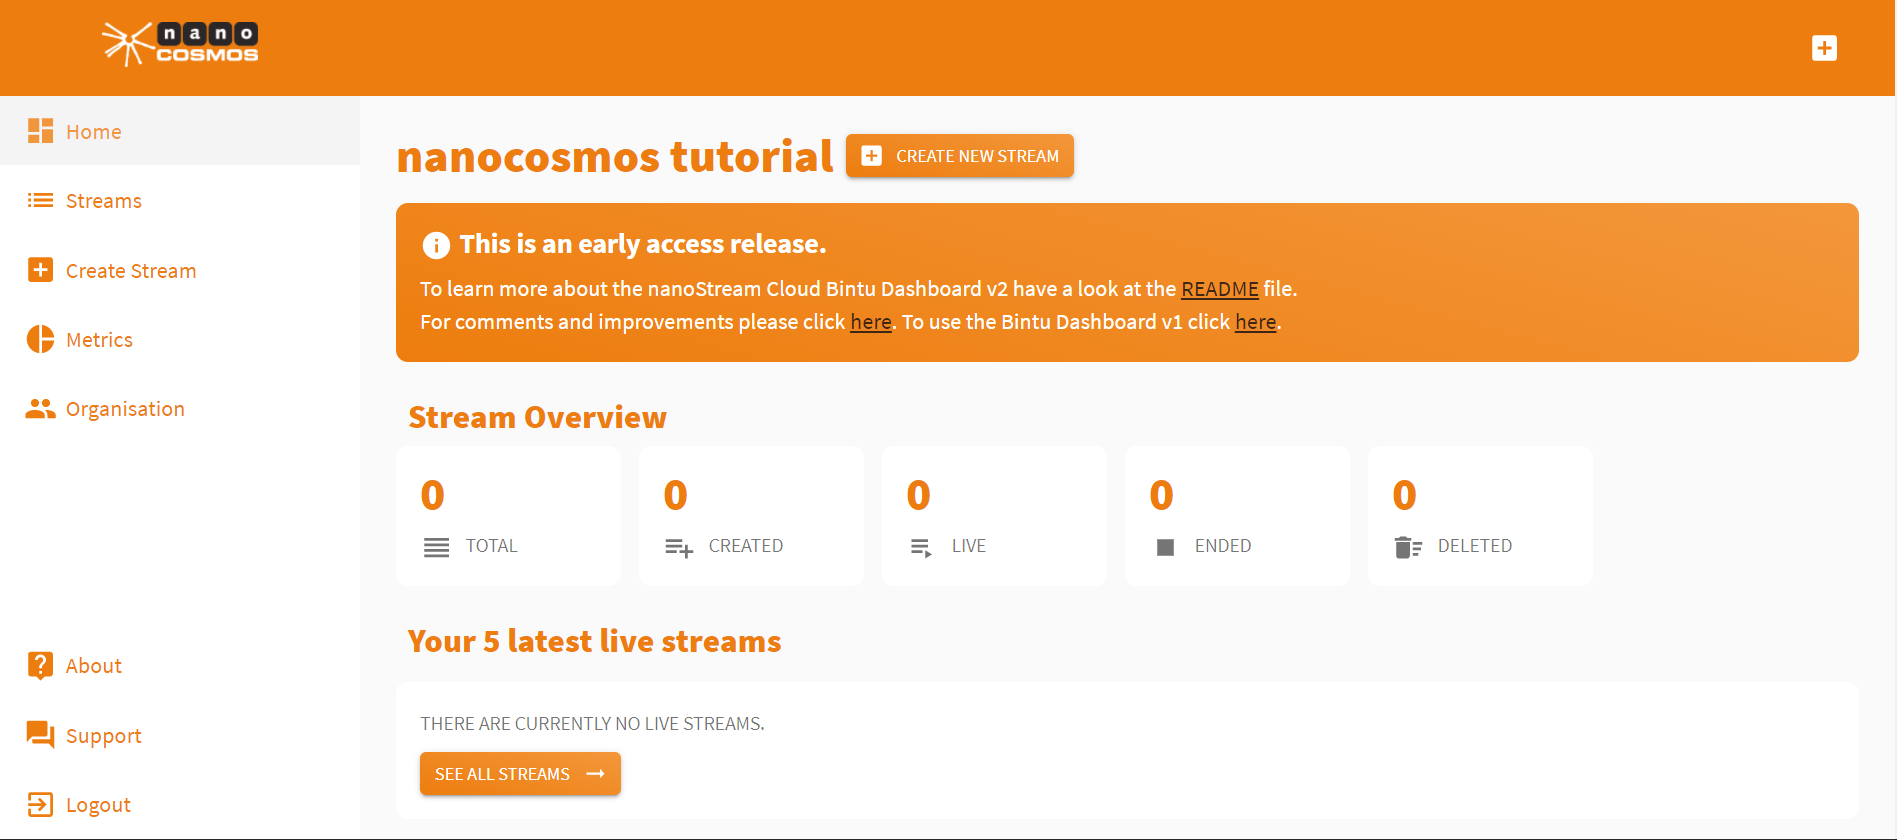Click the Organisation people icon

tap(40, 409)
